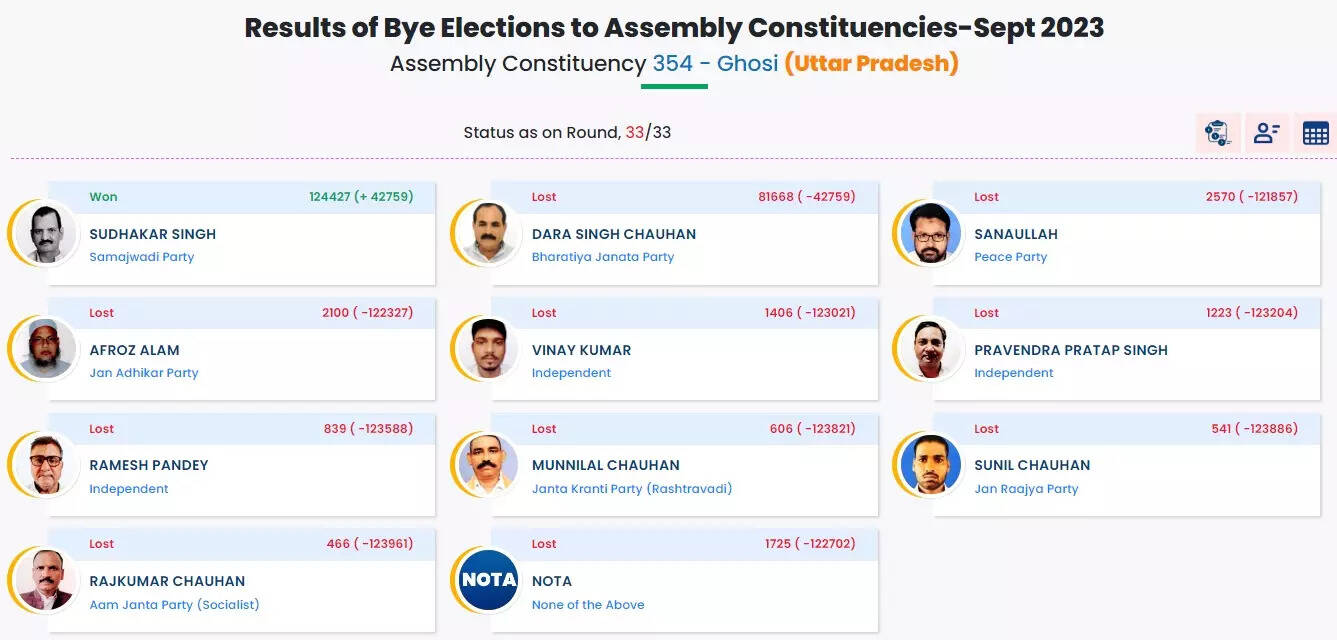Open the 354 - Ghosi constituency link
The width and height of the screenshot is (1337, 640).
click(715, 64)
